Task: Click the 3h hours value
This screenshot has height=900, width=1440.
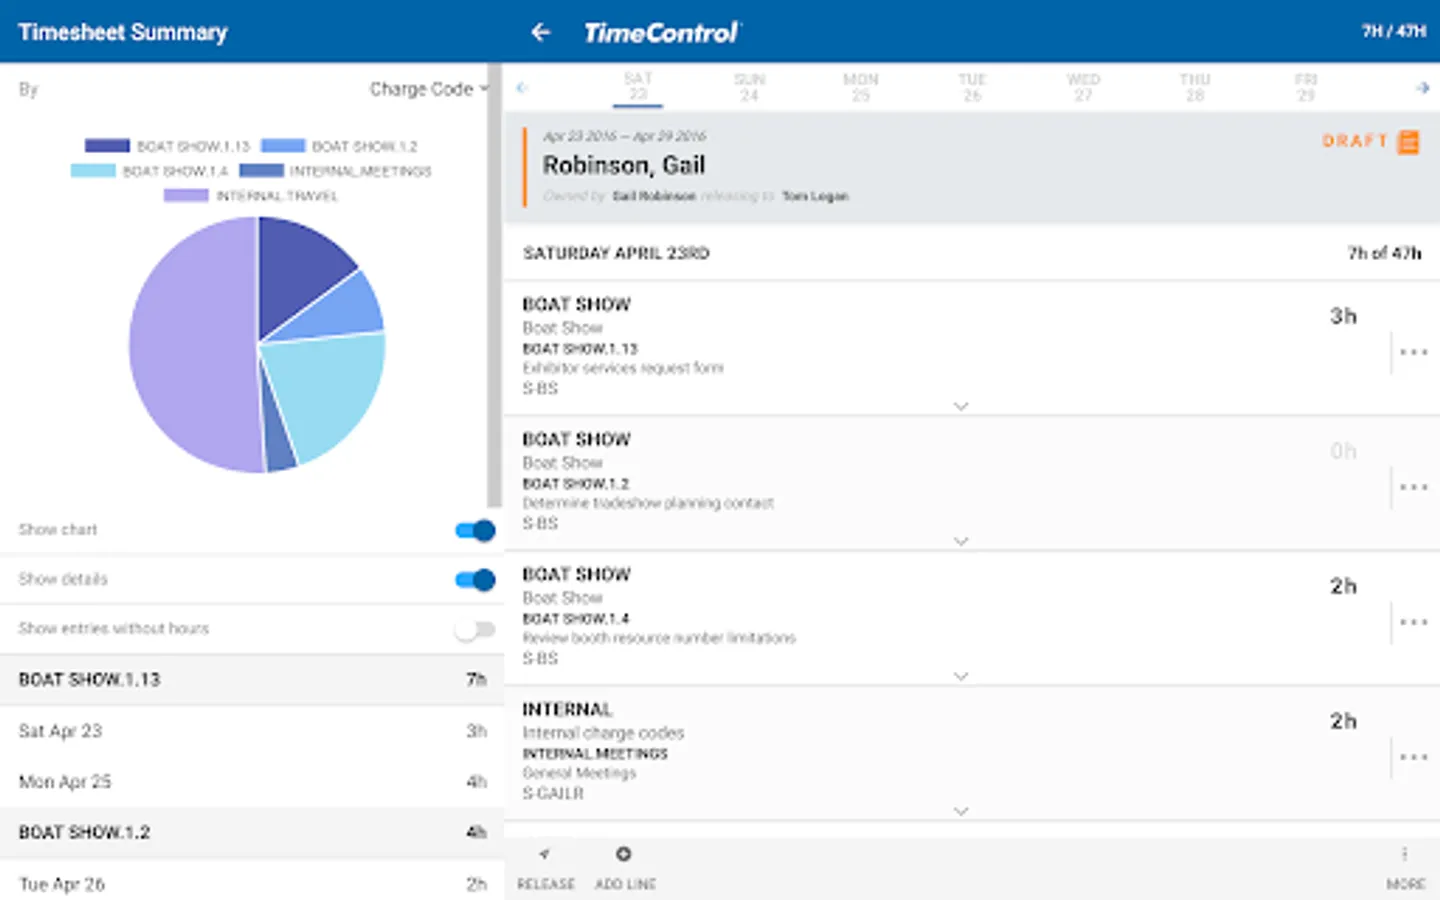Action: tap(1343, 317)
